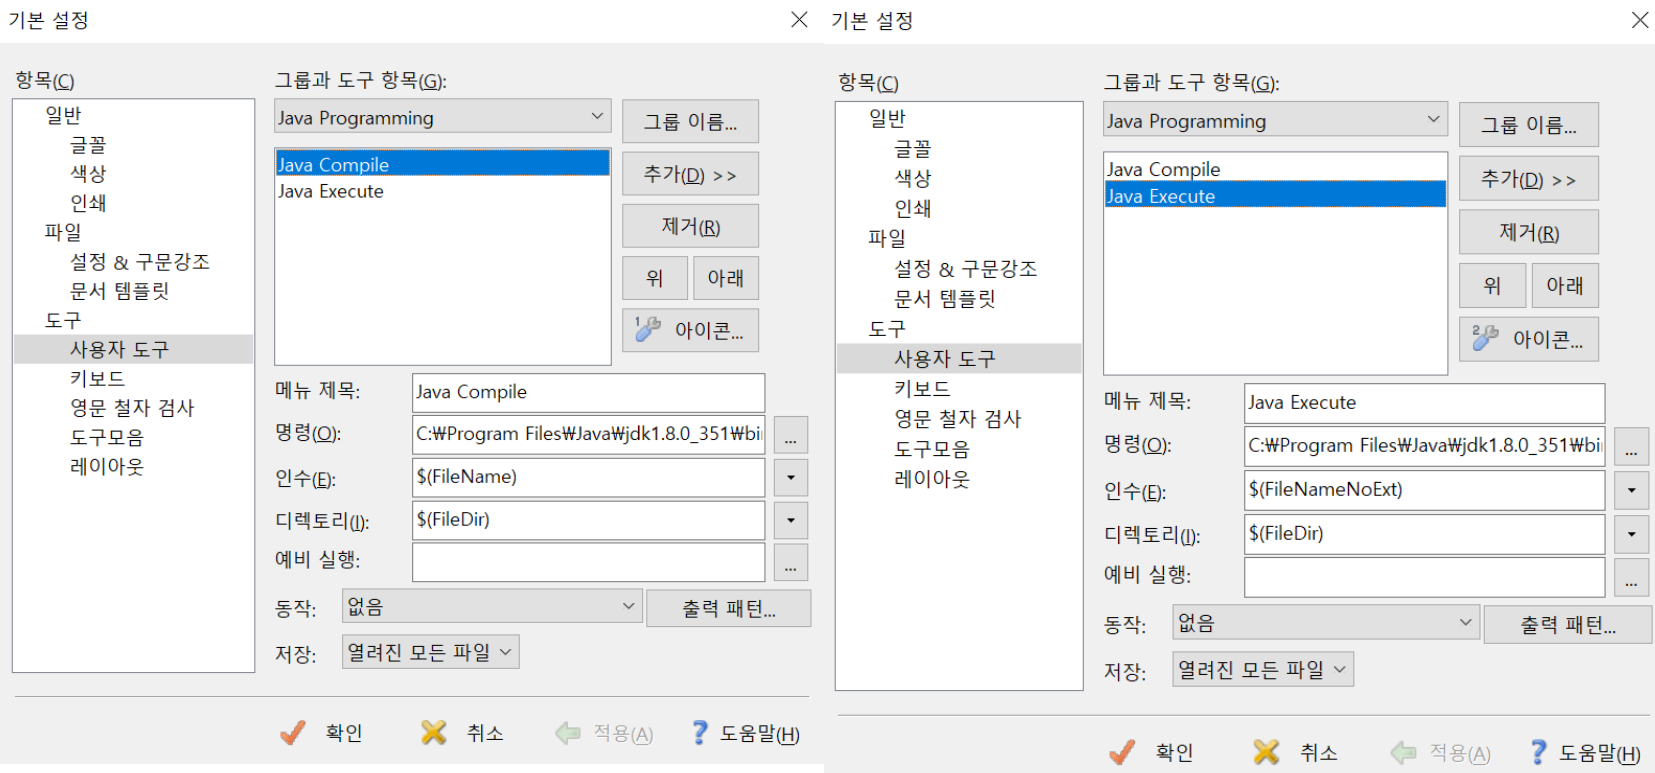
Task: Open 동작 action dropdown in right dialog
Action: 1325,623
